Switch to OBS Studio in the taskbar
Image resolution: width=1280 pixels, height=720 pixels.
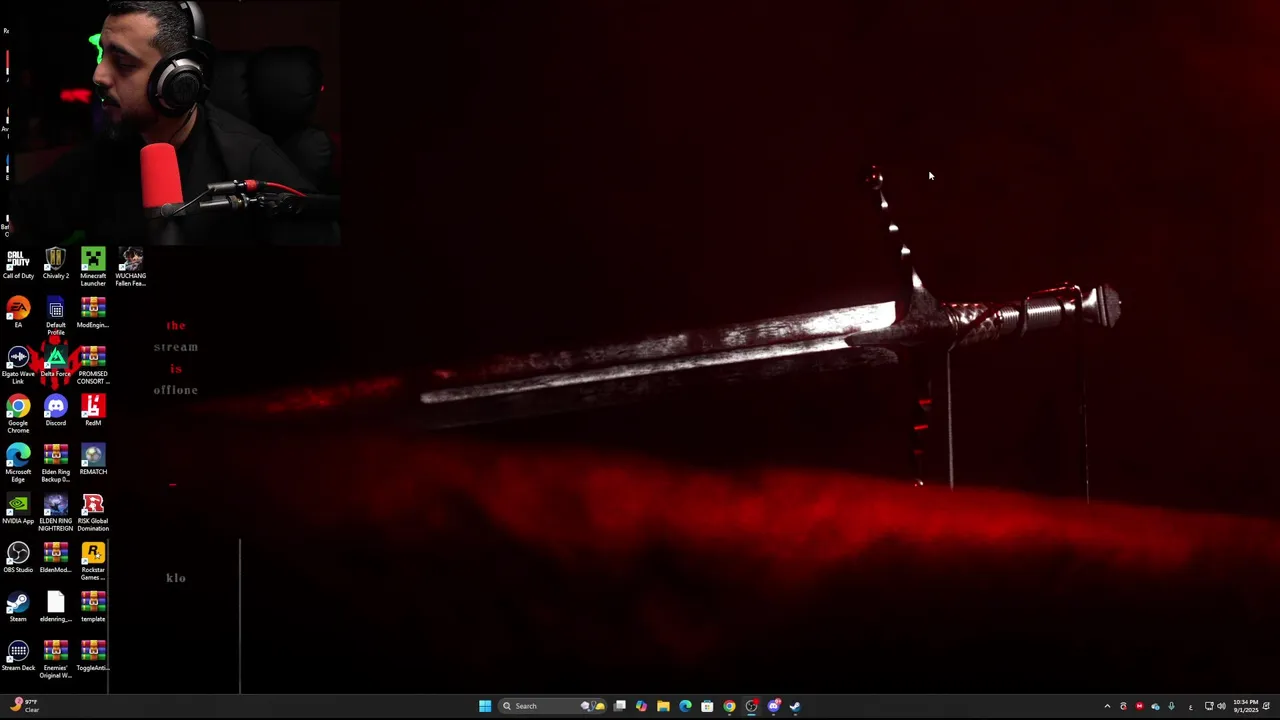coord(751,706)
